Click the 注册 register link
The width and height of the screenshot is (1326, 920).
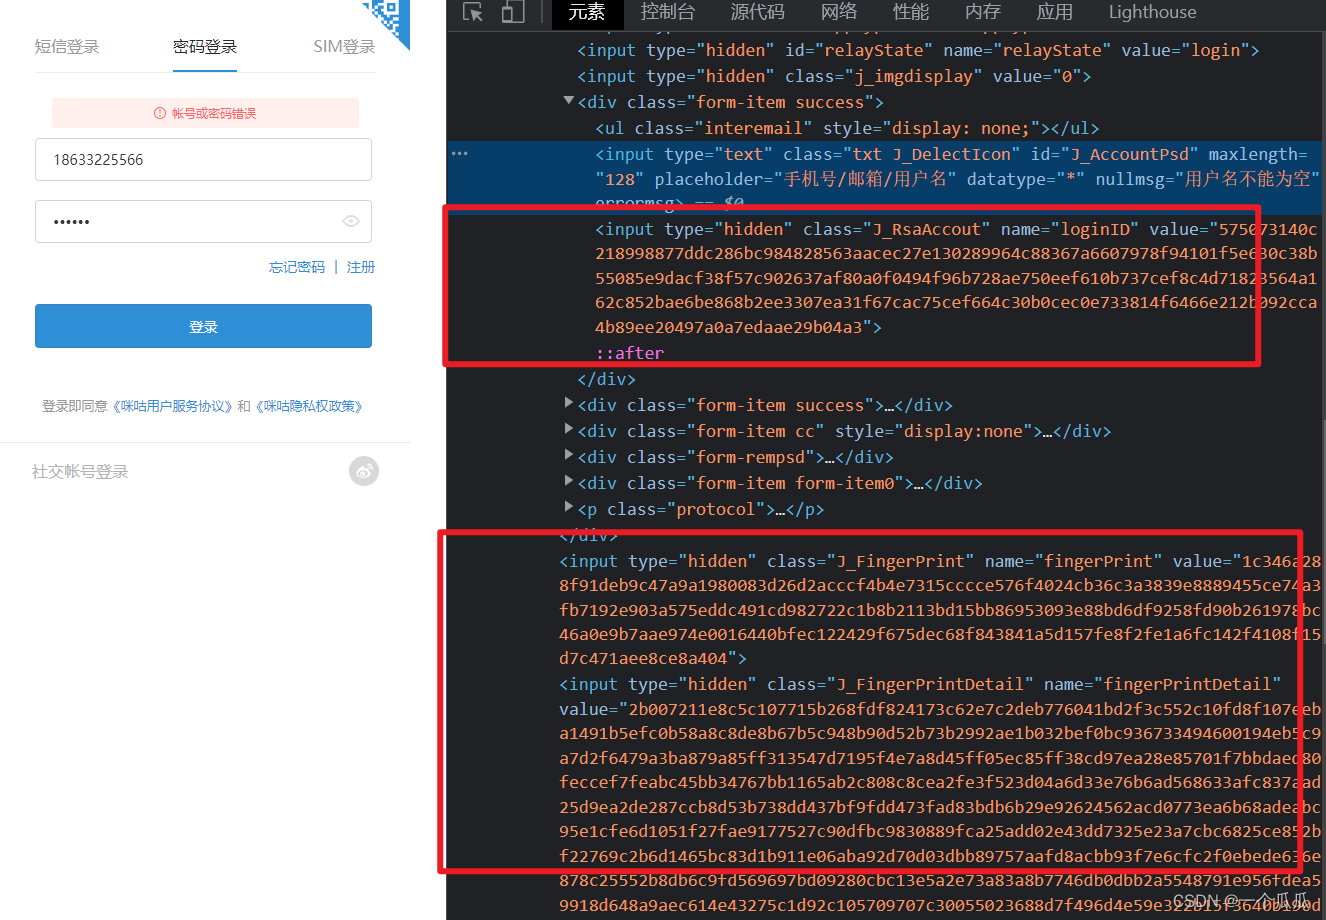tap(361, 267)
